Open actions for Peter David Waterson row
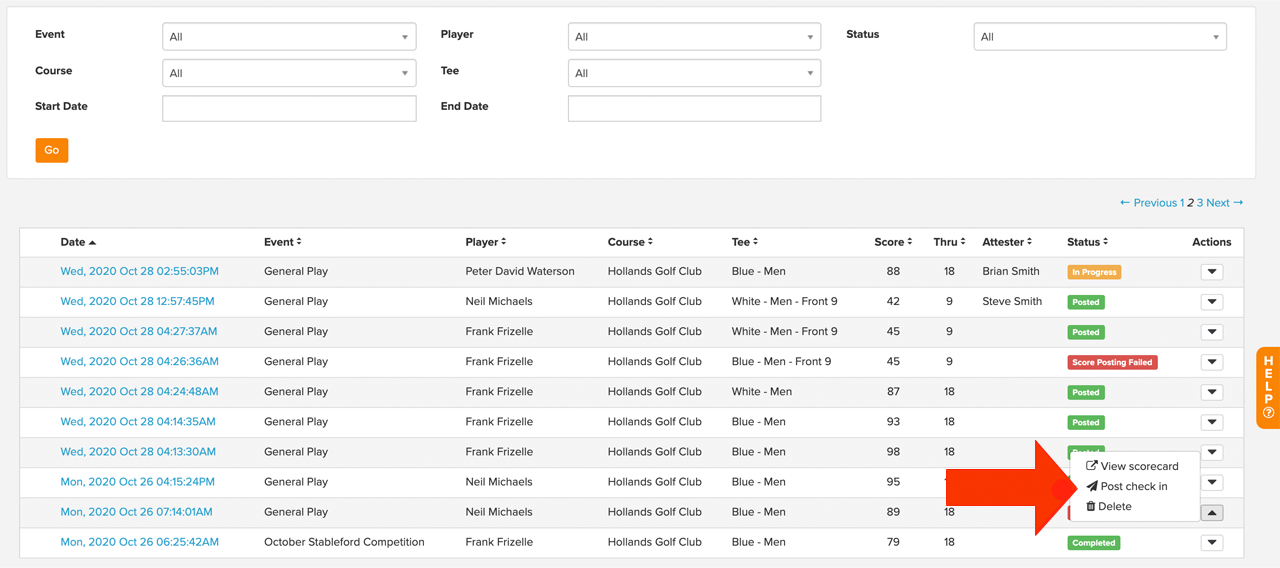 pos(1212,272)
